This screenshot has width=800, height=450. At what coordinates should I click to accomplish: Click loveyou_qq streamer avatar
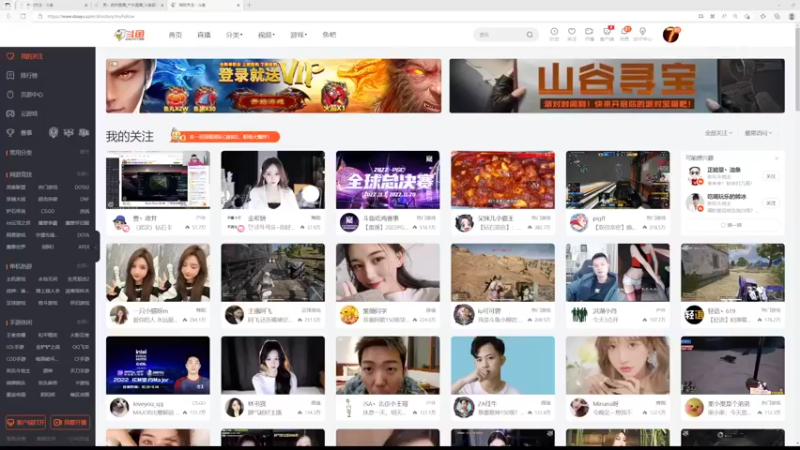[119, 408]
